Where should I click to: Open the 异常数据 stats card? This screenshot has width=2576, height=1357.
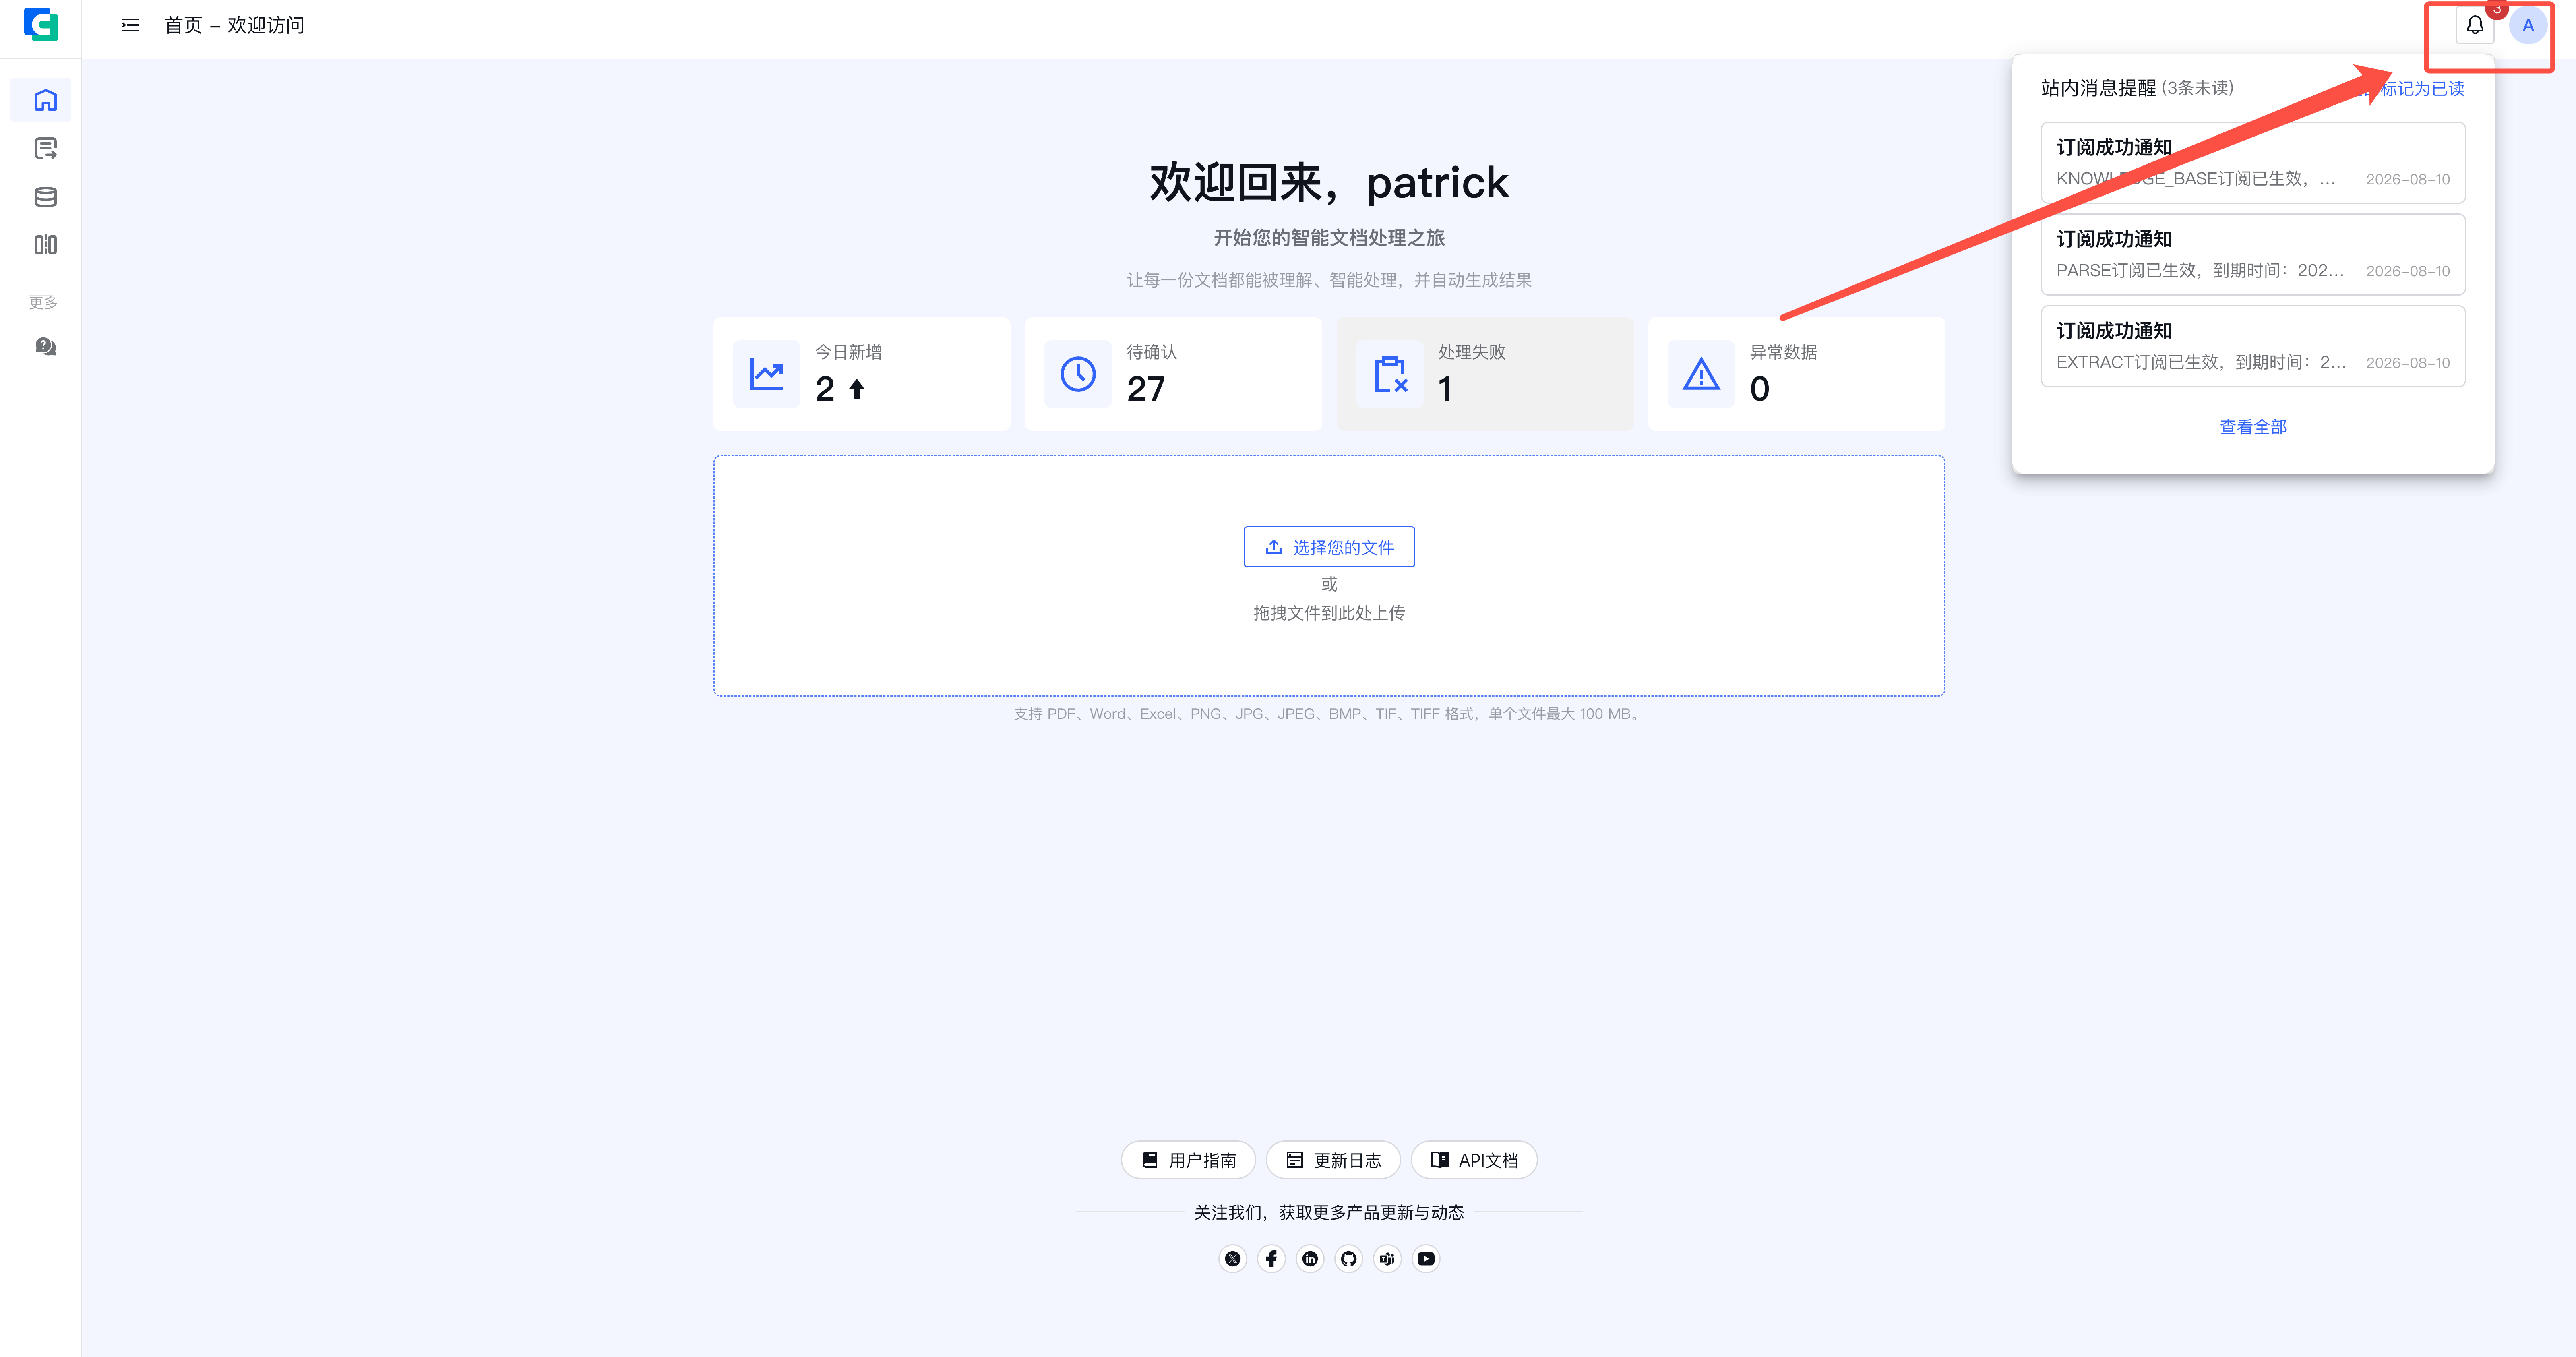pyautogui.click(x=1796, y=374)
